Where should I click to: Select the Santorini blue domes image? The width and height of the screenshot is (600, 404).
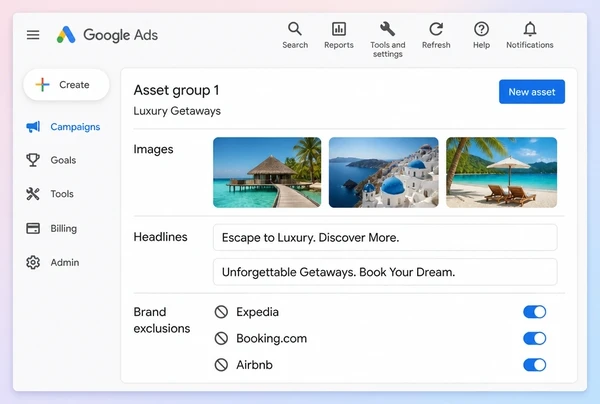[383, 172]
